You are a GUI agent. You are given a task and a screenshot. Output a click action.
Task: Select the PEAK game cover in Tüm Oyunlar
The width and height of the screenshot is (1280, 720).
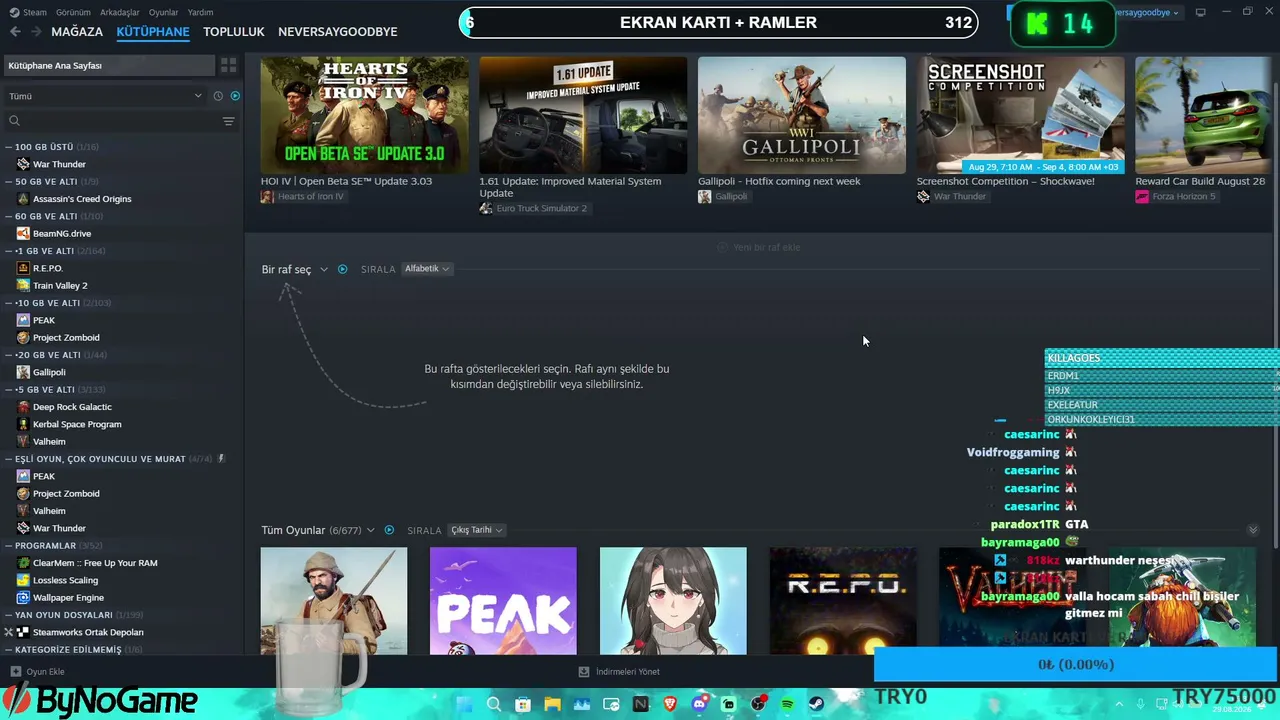(x=503, y=601)
